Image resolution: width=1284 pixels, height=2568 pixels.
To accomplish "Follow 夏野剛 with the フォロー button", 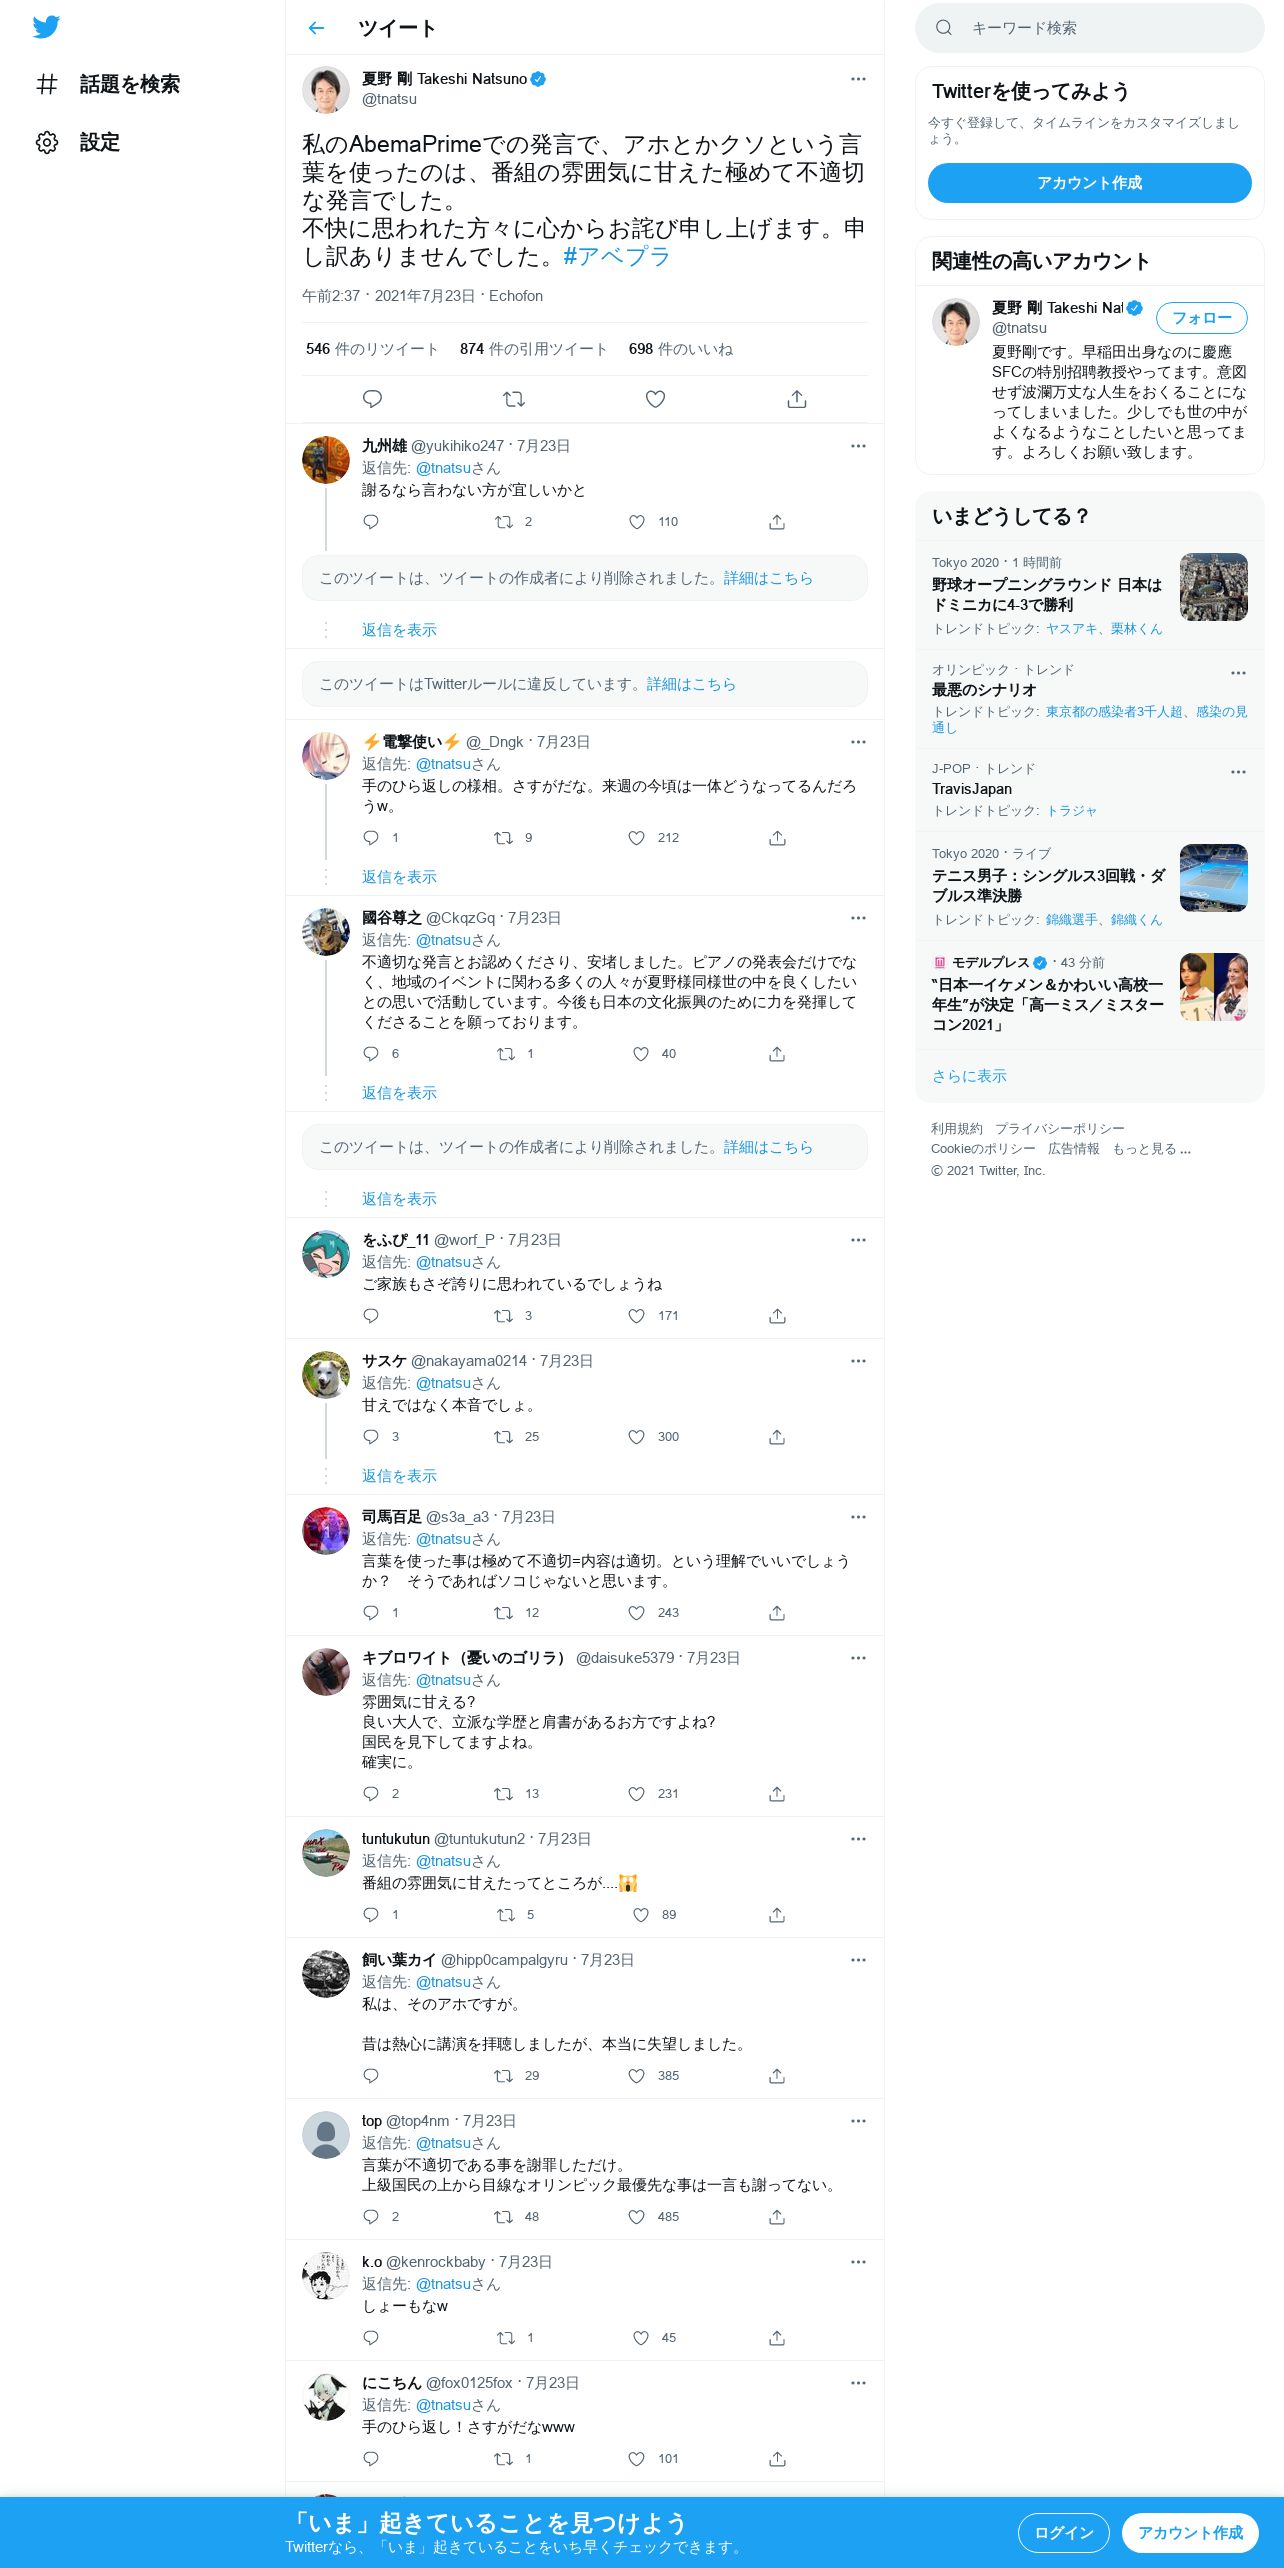I will [1201, 318].
